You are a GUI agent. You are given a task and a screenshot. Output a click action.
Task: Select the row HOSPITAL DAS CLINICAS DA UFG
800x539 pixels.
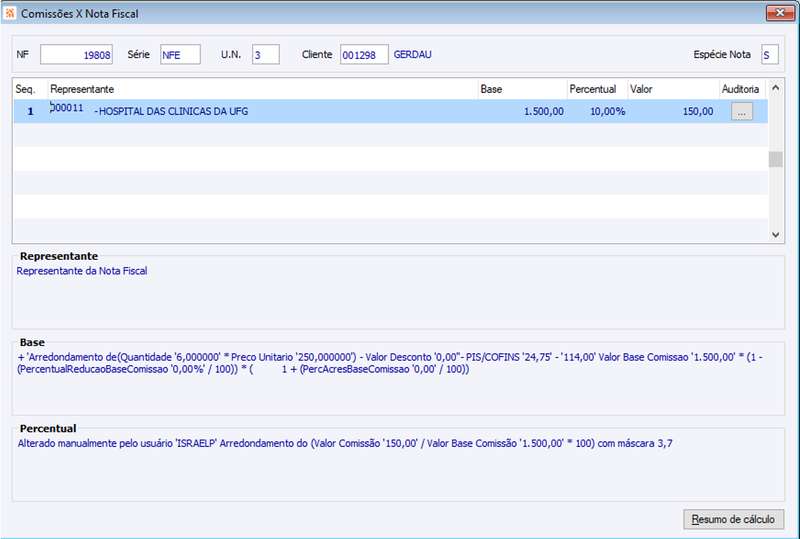pyautogui.click(x=390, y=111)
